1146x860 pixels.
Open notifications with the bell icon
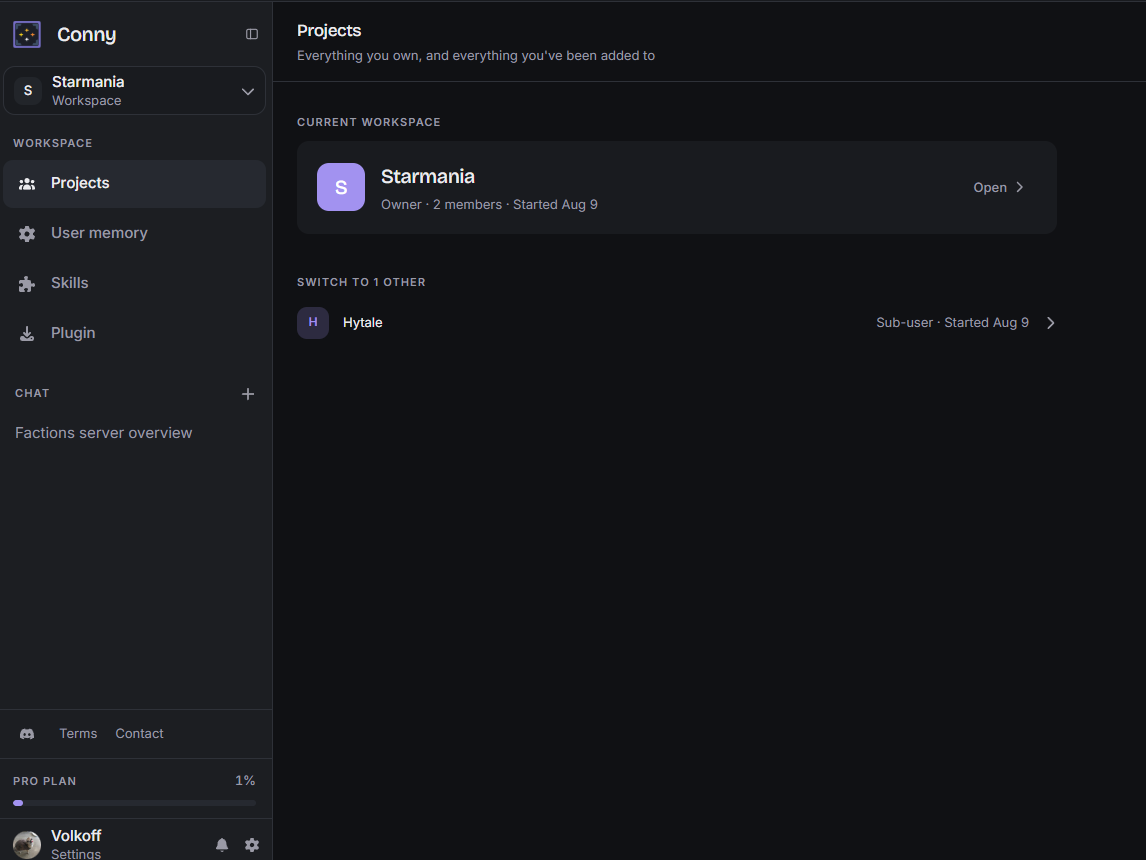[222, 845]
